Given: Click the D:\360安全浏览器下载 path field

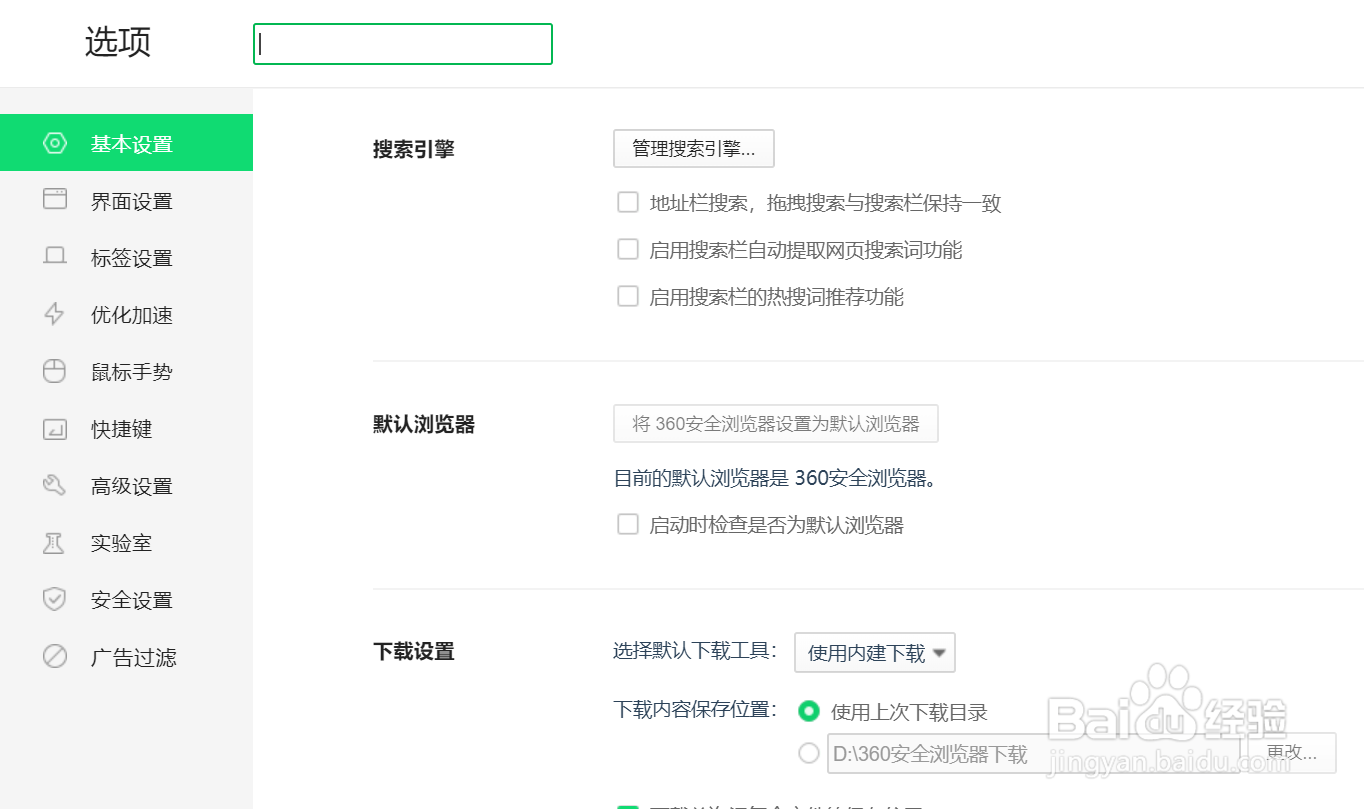Looking at the screenshot, I should point(1033,754).
